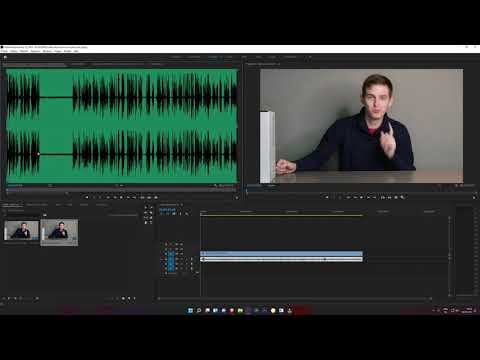
Task: Select the Track Select Forward tool
Action: (x=151, y=207)
